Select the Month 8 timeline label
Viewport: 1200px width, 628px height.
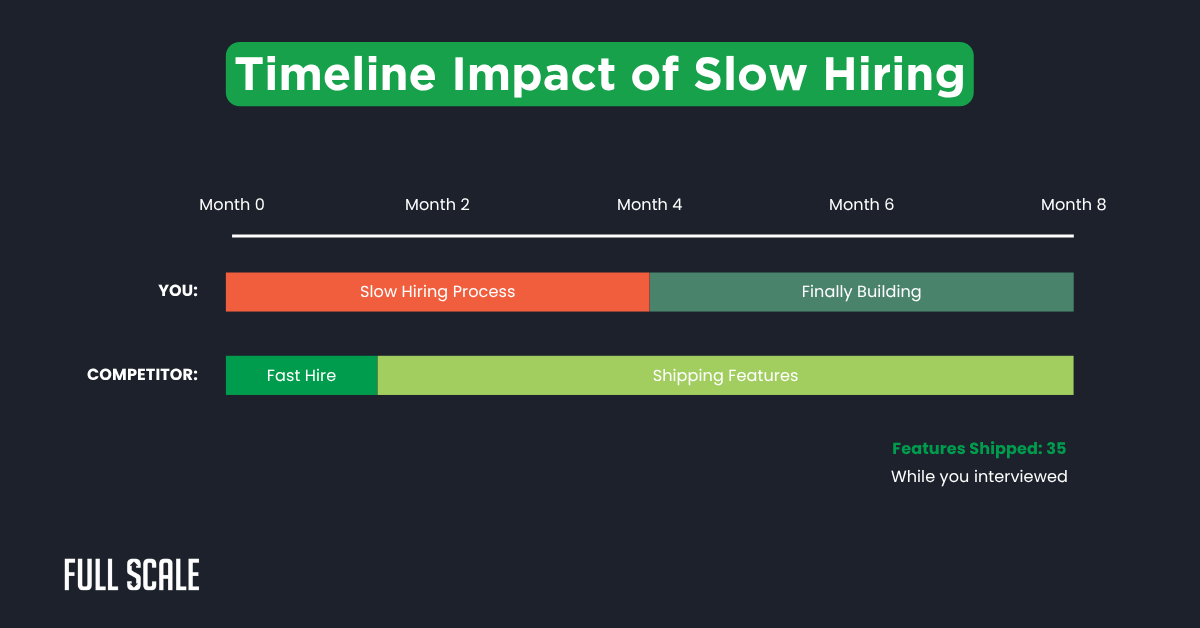point(1074,204)
